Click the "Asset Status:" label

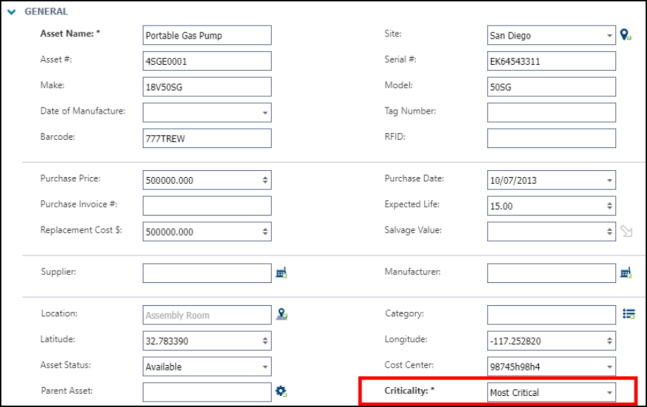tap(65, 365)
